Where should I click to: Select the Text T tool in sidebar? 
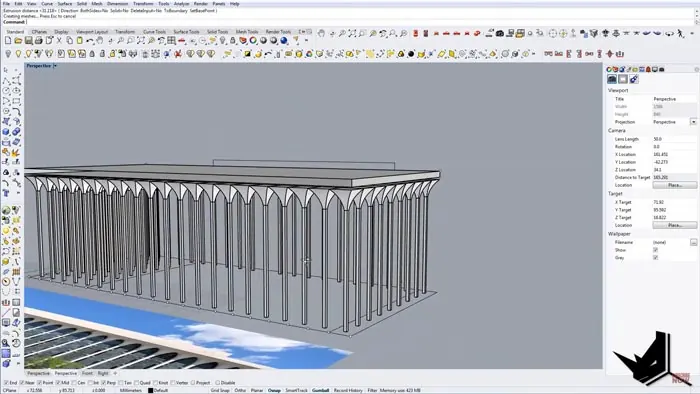click(x=6, y=193)
